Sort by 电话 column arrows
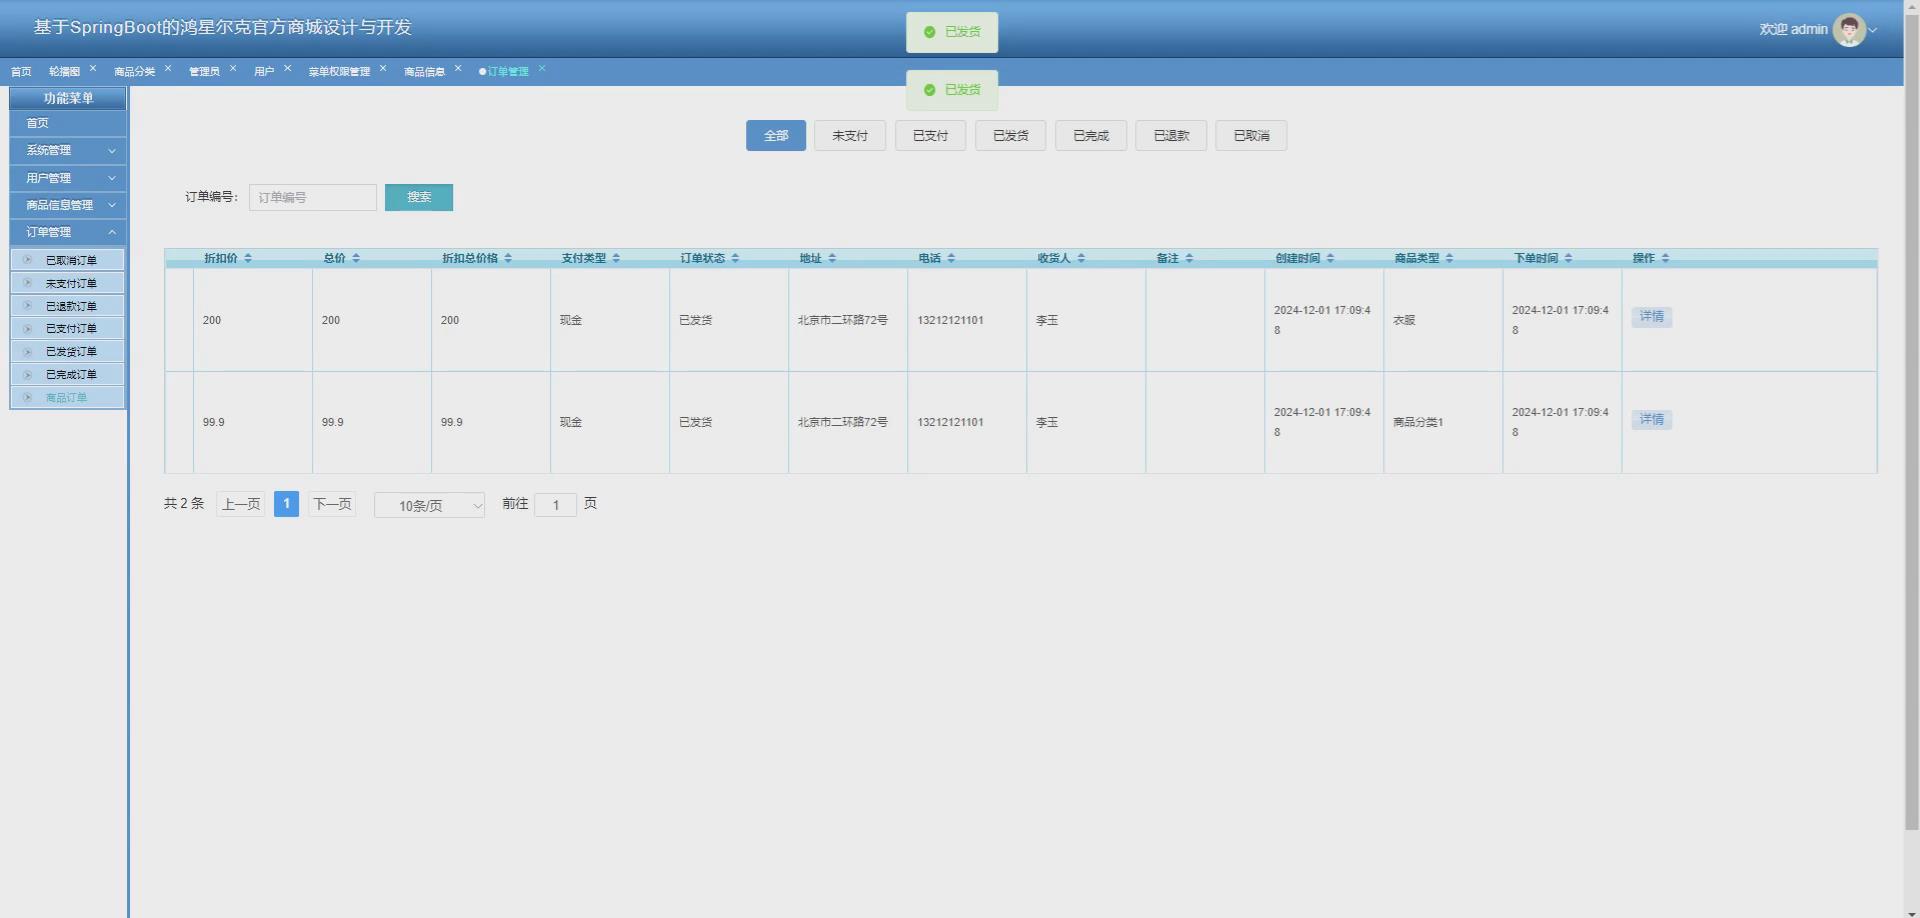The width and height of the screenshot is (1920, 918). point(951,258)
